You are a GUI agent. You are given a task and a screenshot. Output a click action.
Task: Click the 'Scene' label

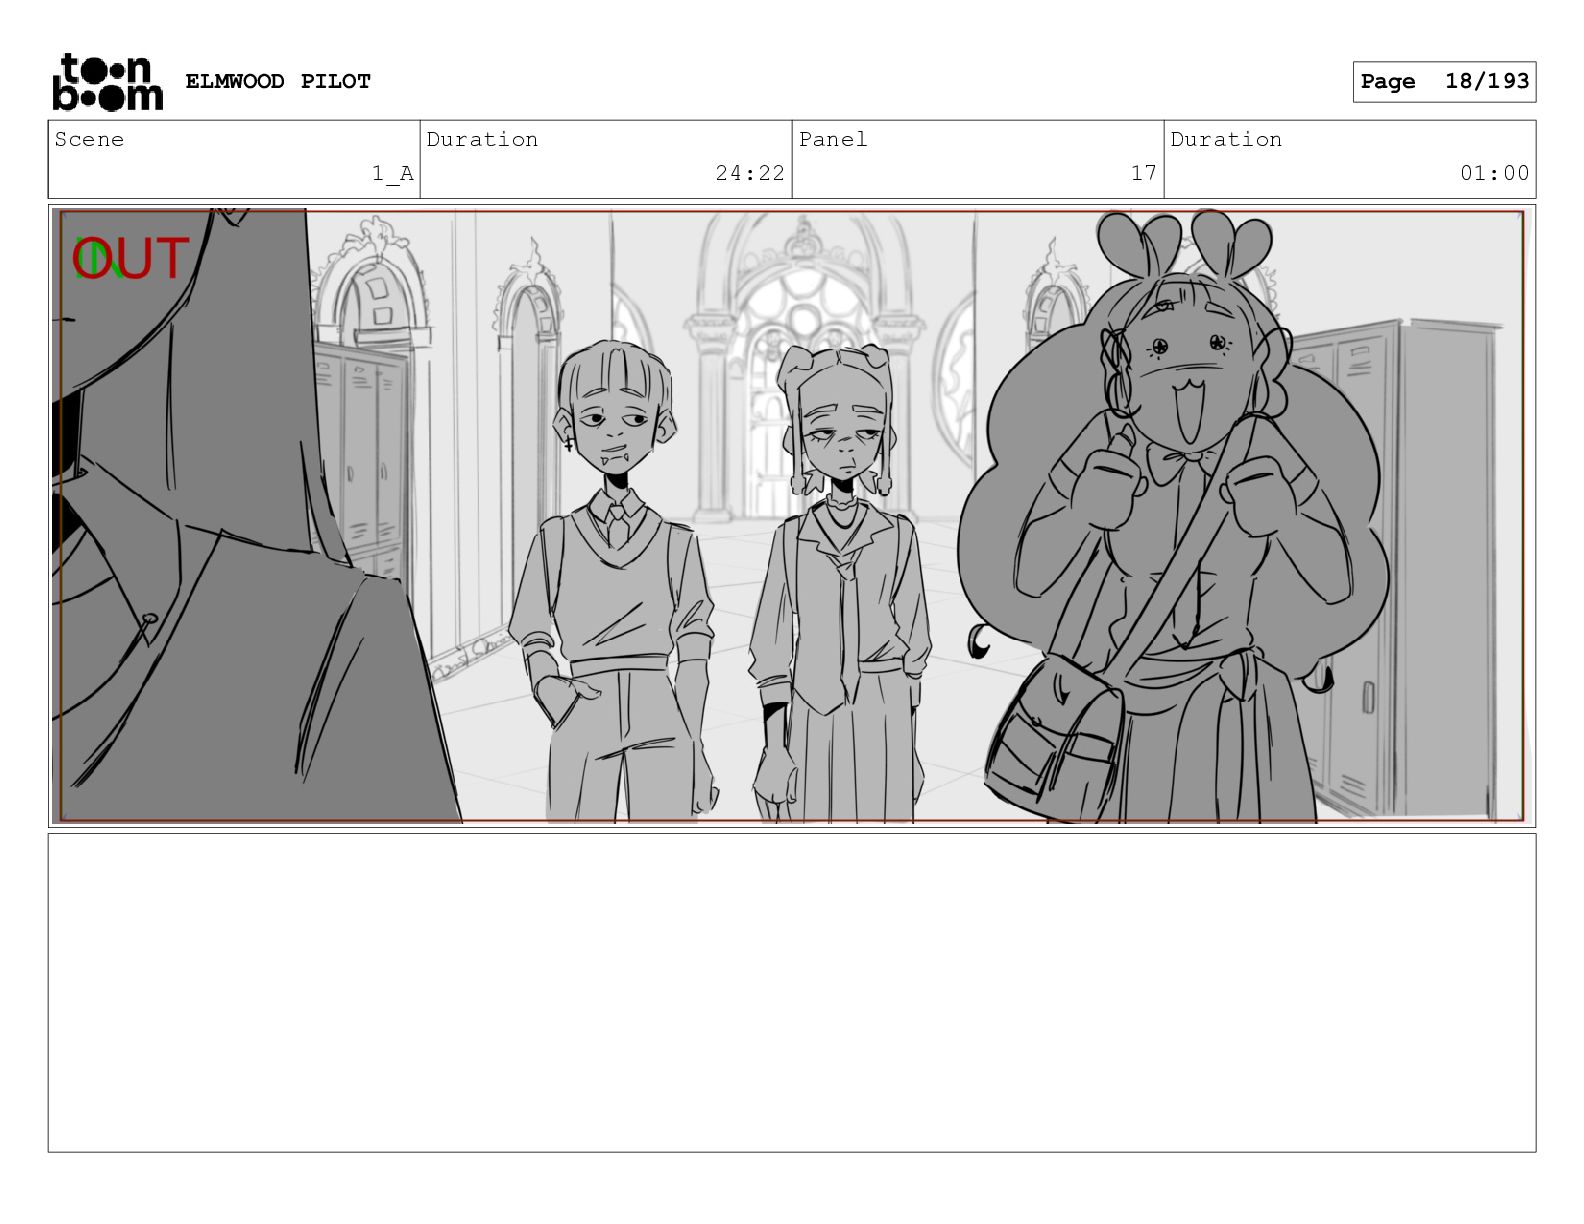pos(89,140)
